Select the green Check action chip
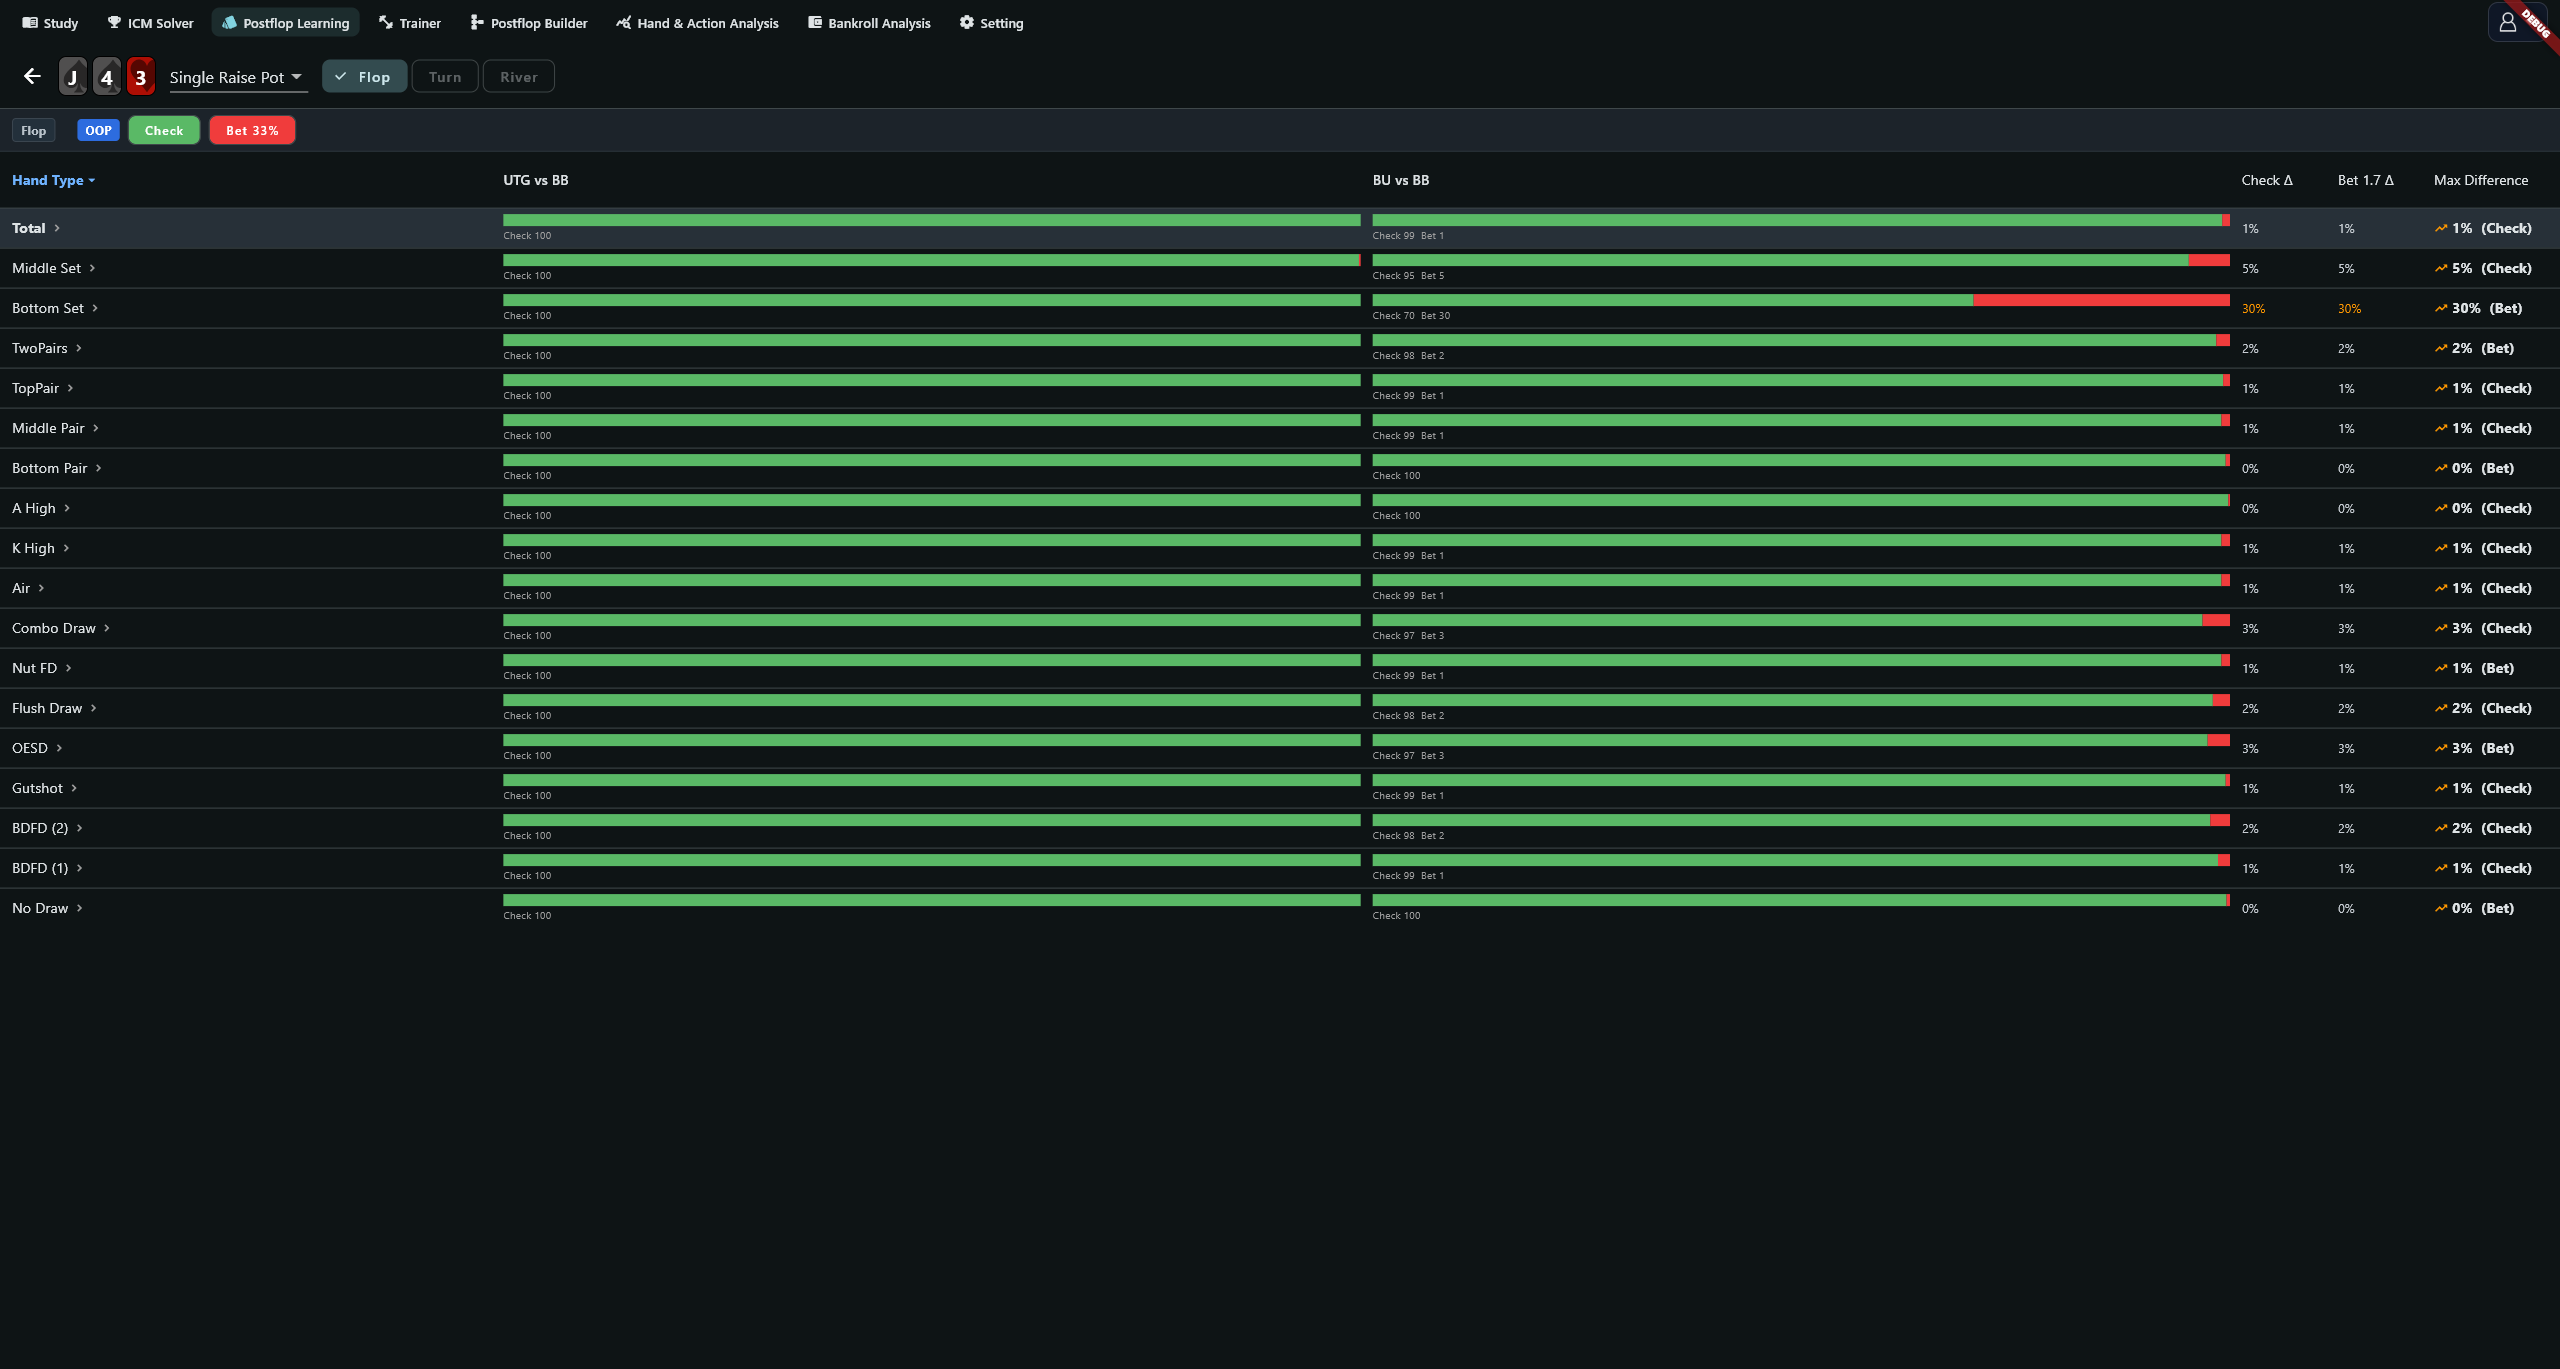Screen dimensions: 2560x1369 tap(164, 130)
